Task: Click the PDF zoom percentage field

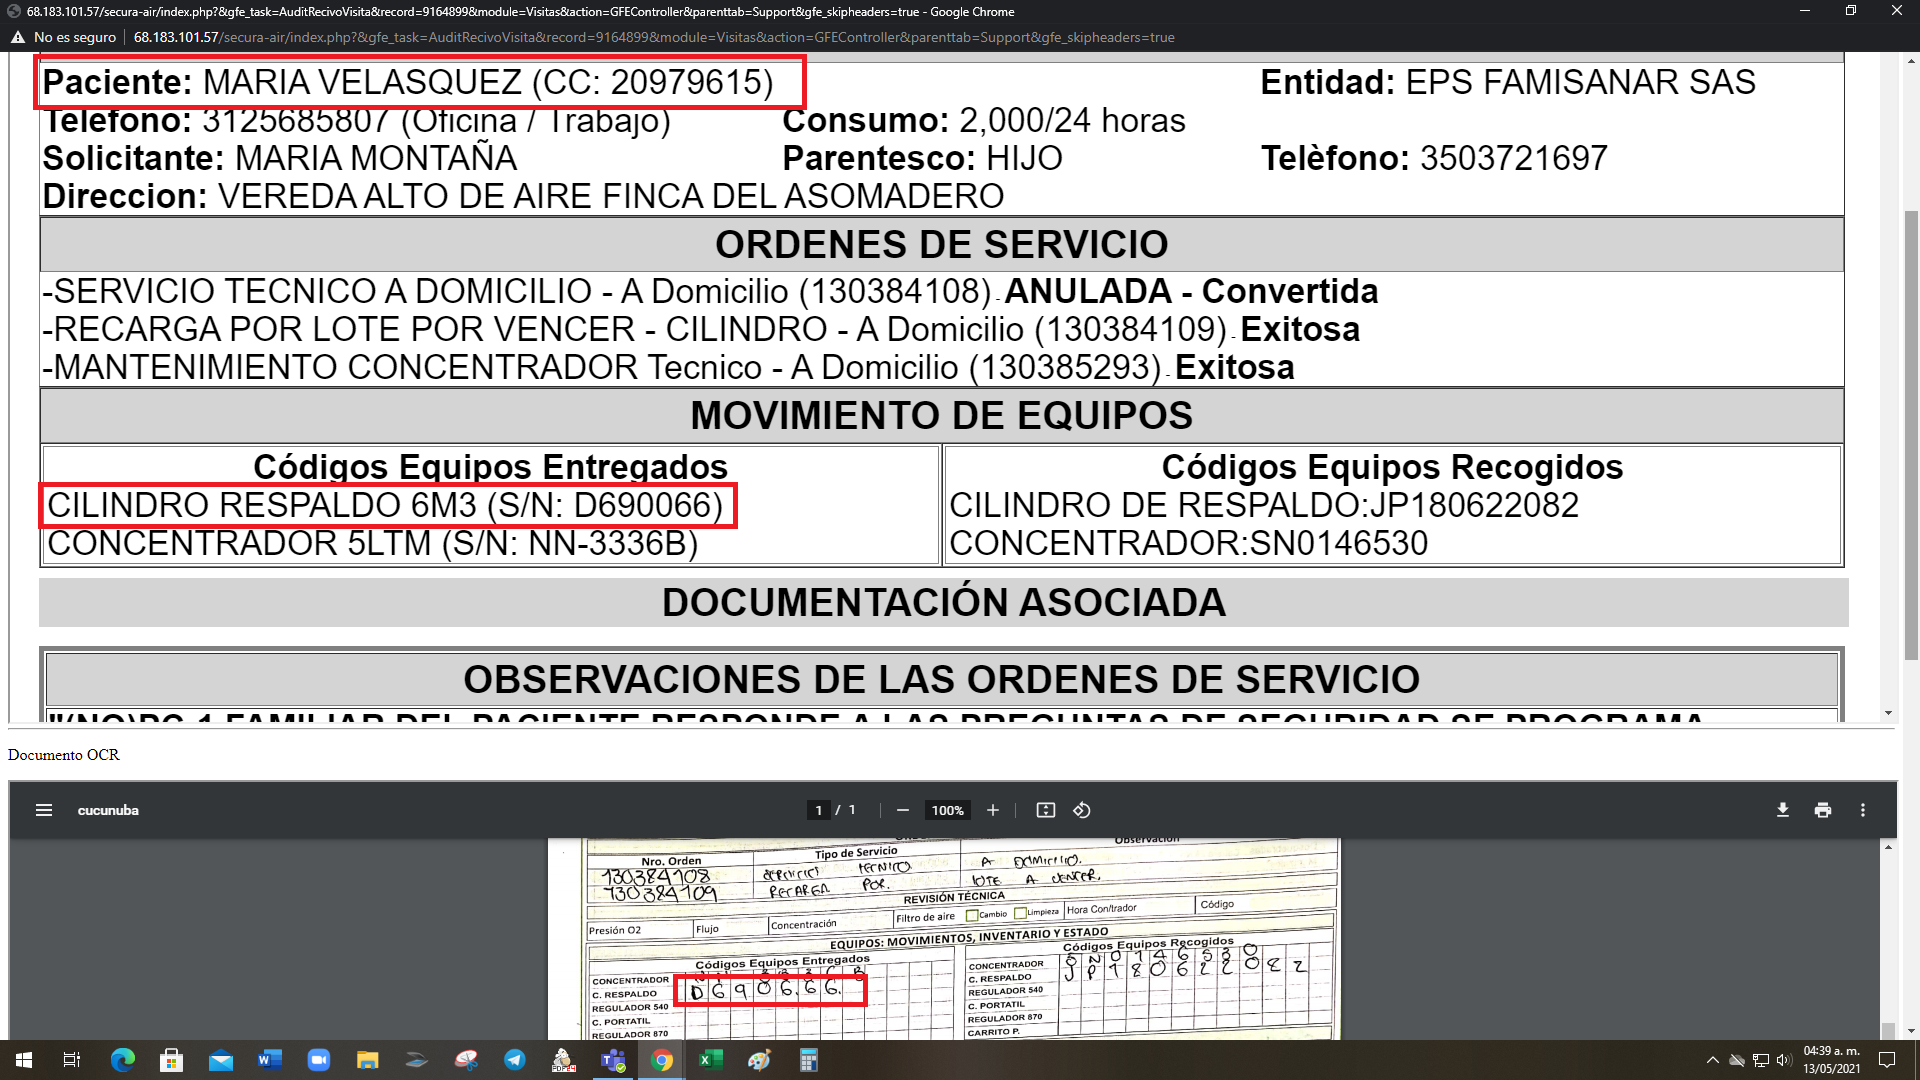Action: (947, 810)
